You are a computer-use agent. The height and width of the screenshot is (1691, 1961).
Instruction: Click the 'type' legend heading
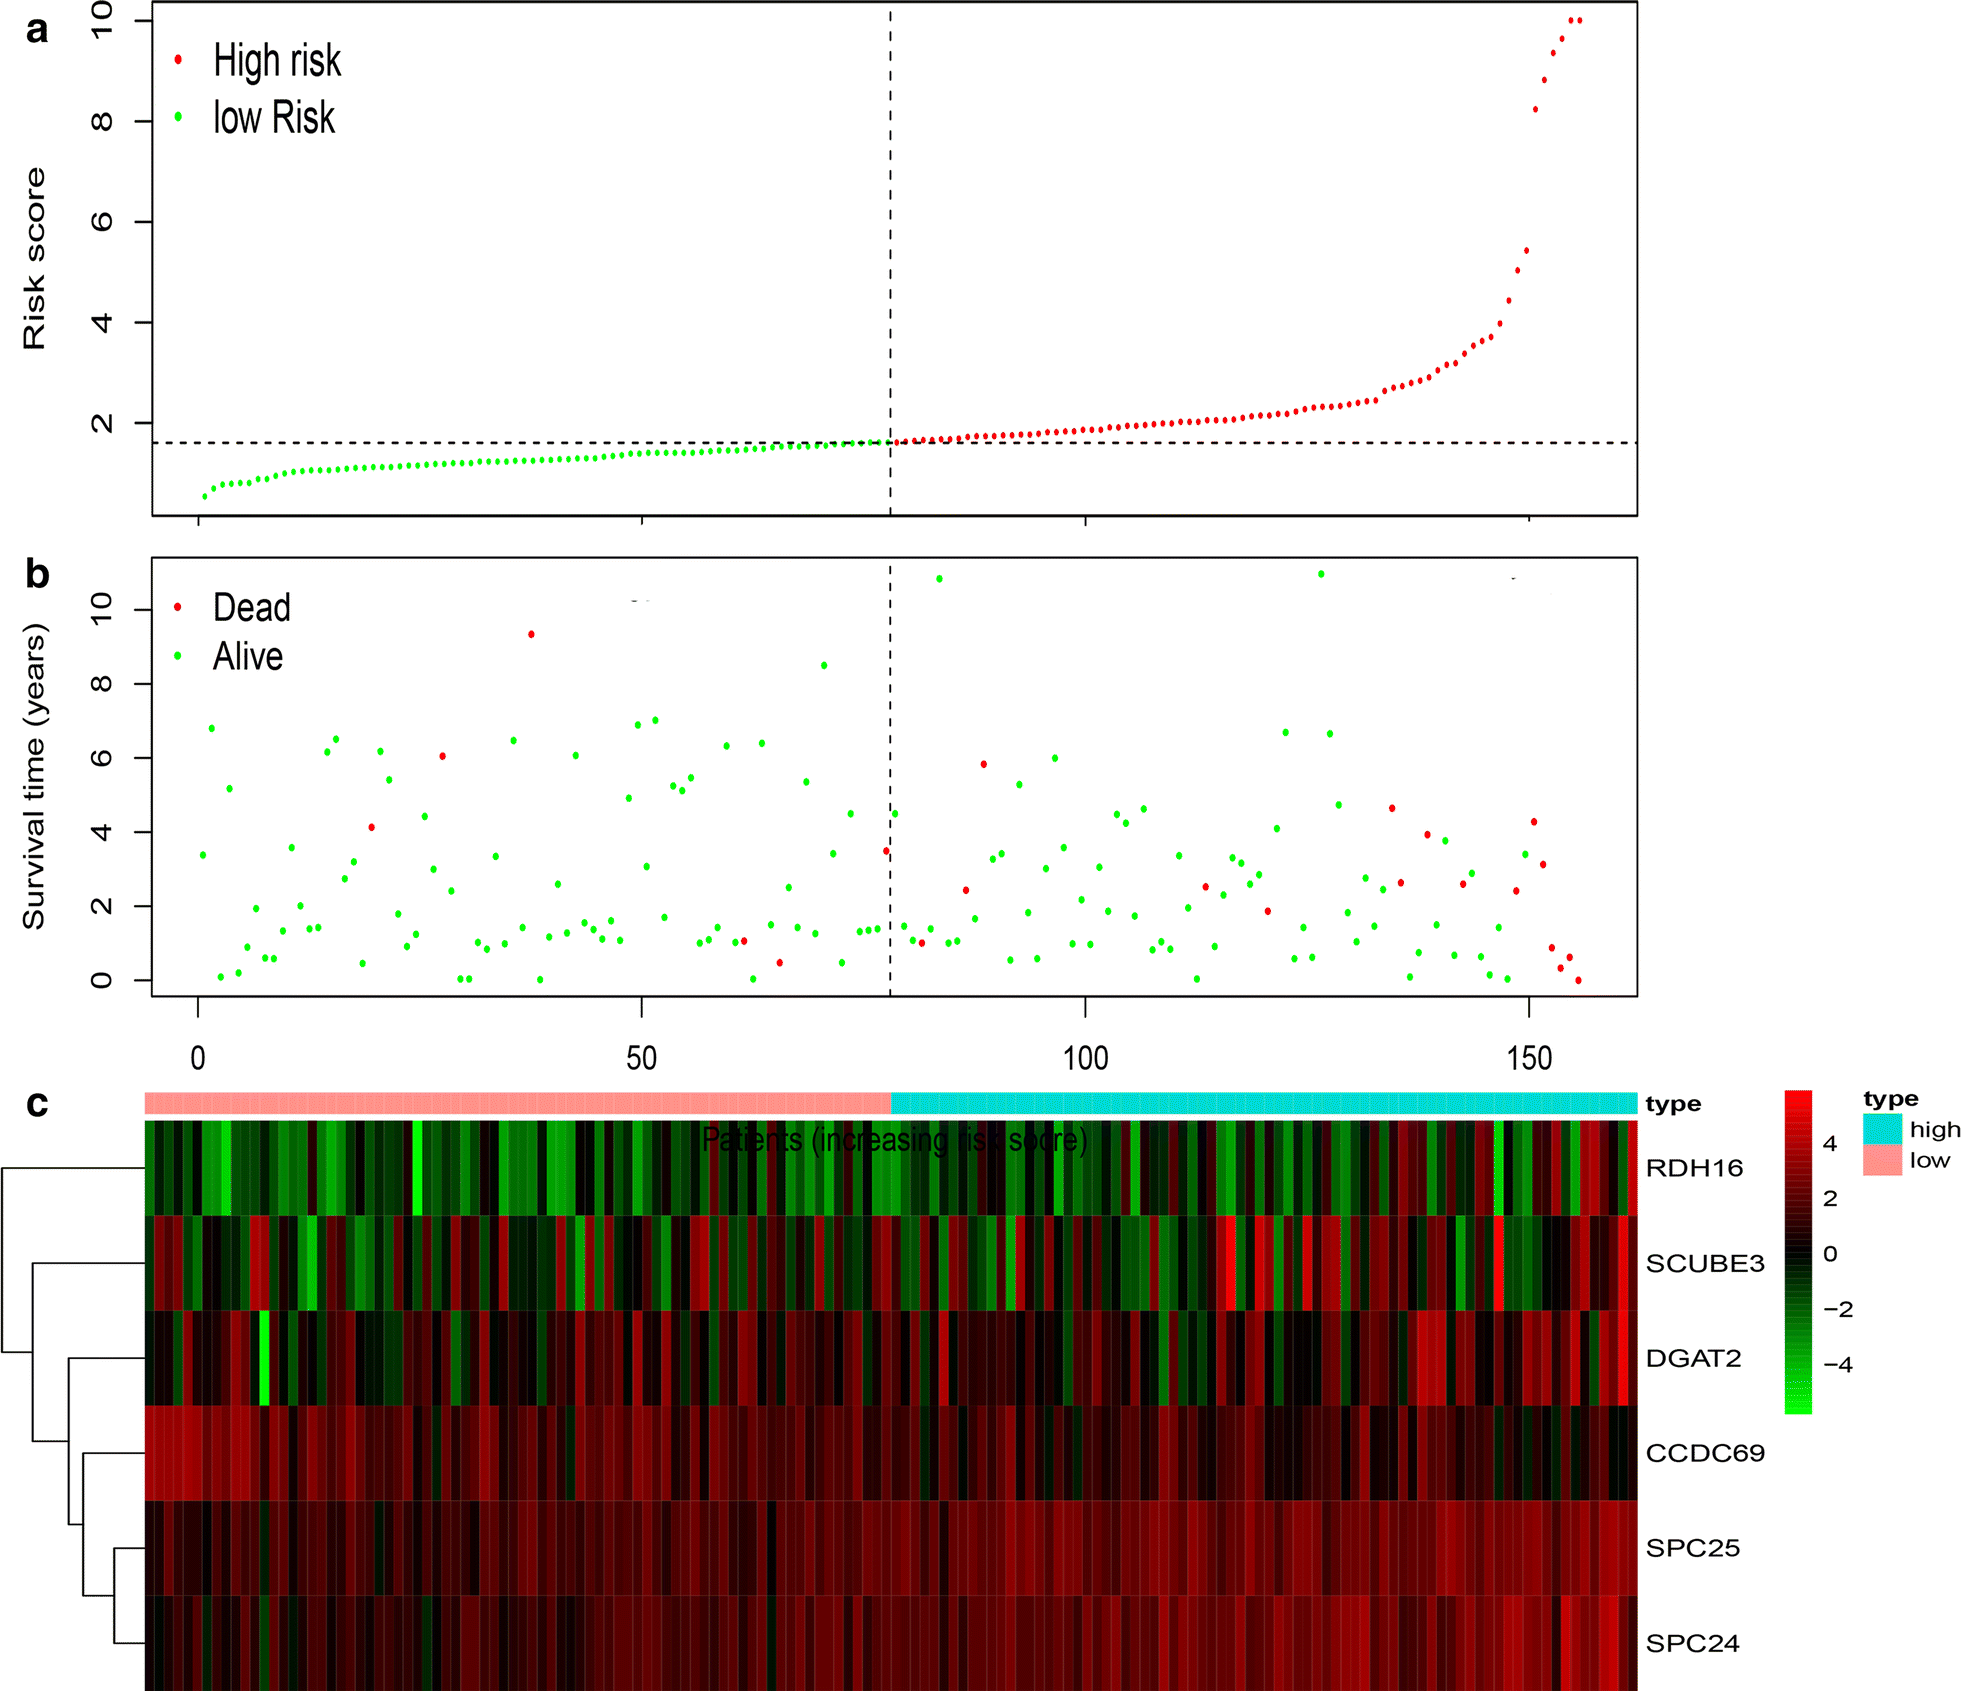tap(1891, 1099)
